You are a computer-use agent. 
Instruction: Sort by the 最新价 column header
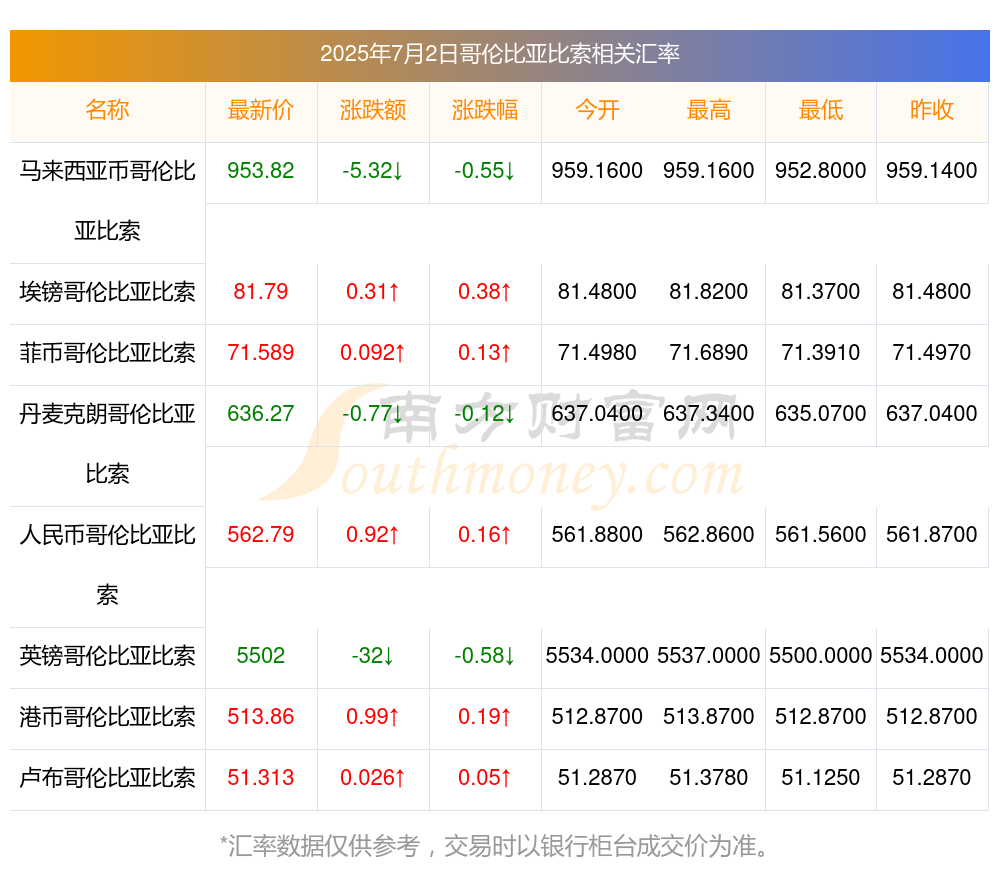[260, 111]
